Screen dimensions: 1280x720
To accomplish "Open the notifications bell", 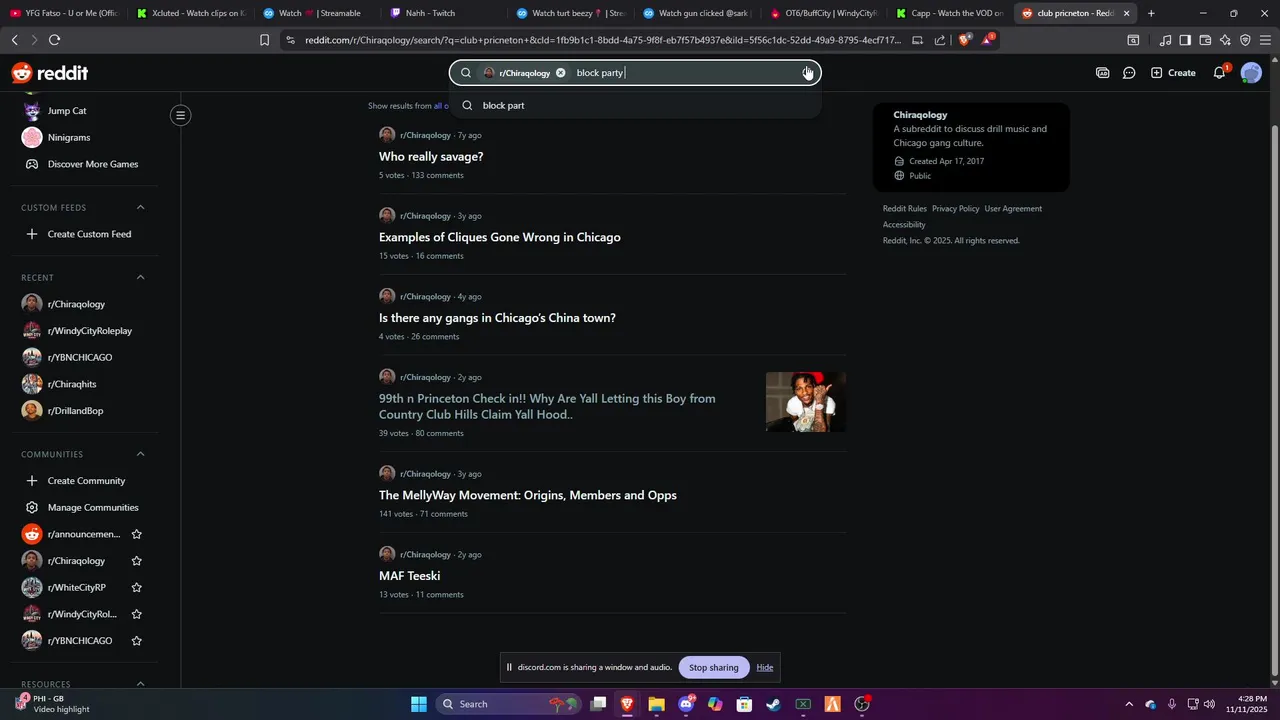I will click(1219, 73).
